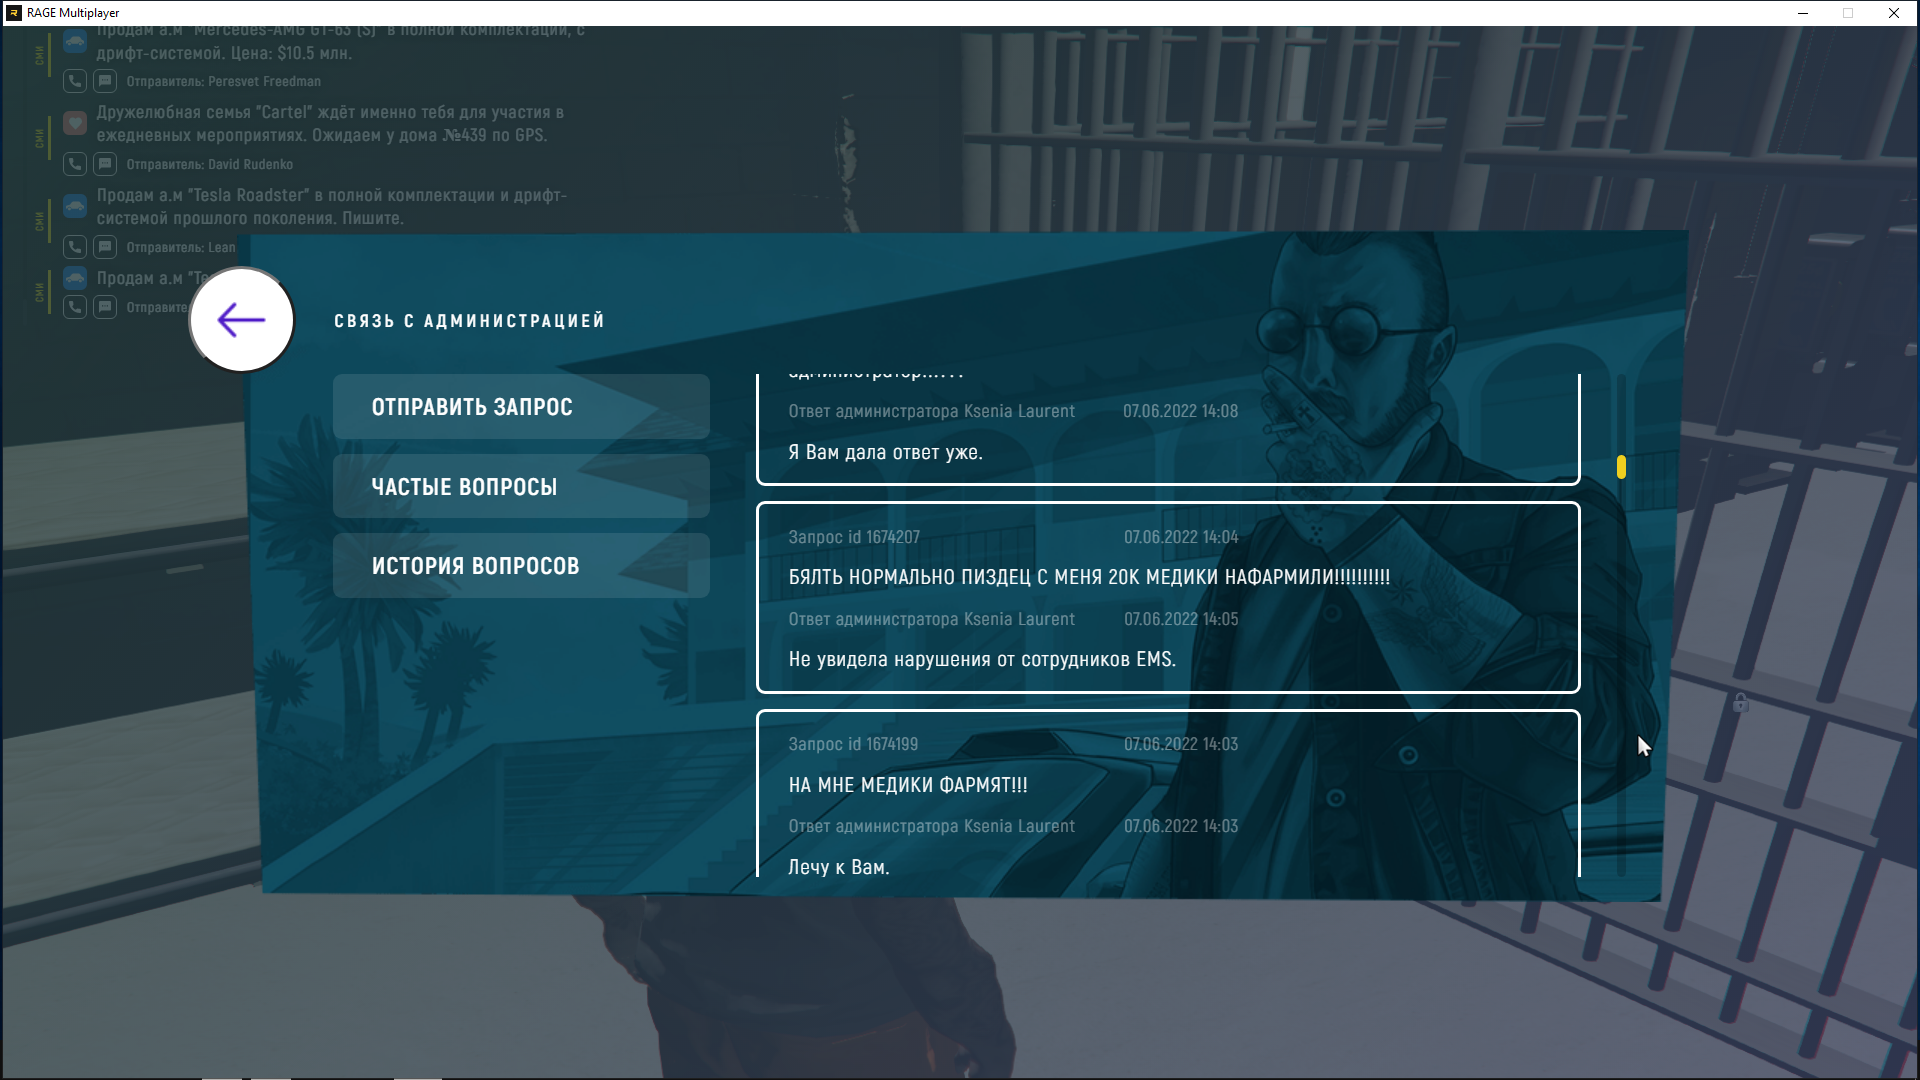Click the sender name "Отправитель: David Rudenko"
The height and width of the screenshot is (1080, 1920).
(210, 164)
